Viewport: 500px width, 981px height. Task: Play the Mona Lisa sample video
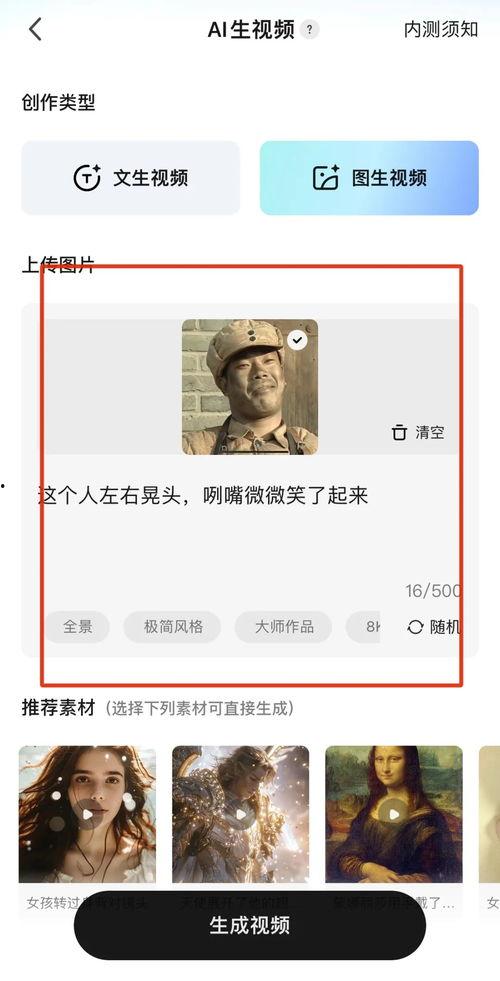tap(394, 814)
